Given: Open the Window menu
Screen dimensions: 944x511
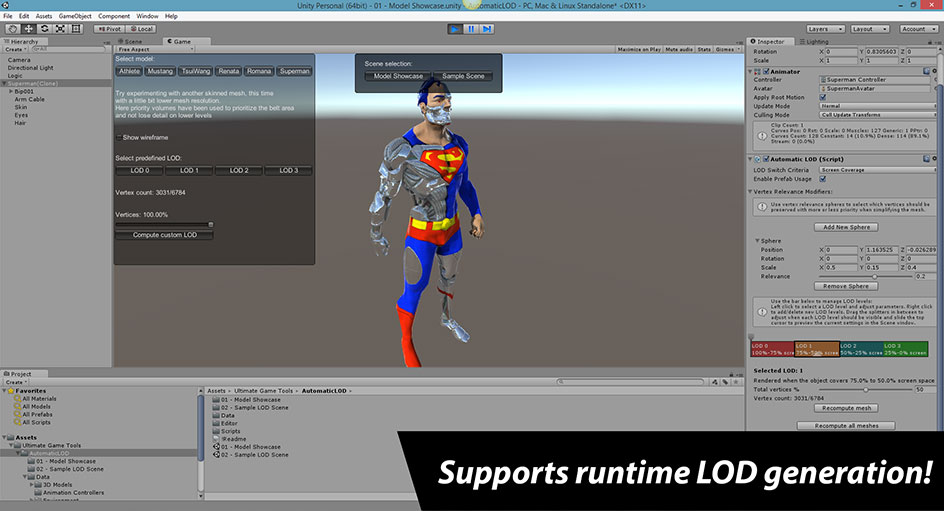Looking at the screenshot, I should coord(147,16).
